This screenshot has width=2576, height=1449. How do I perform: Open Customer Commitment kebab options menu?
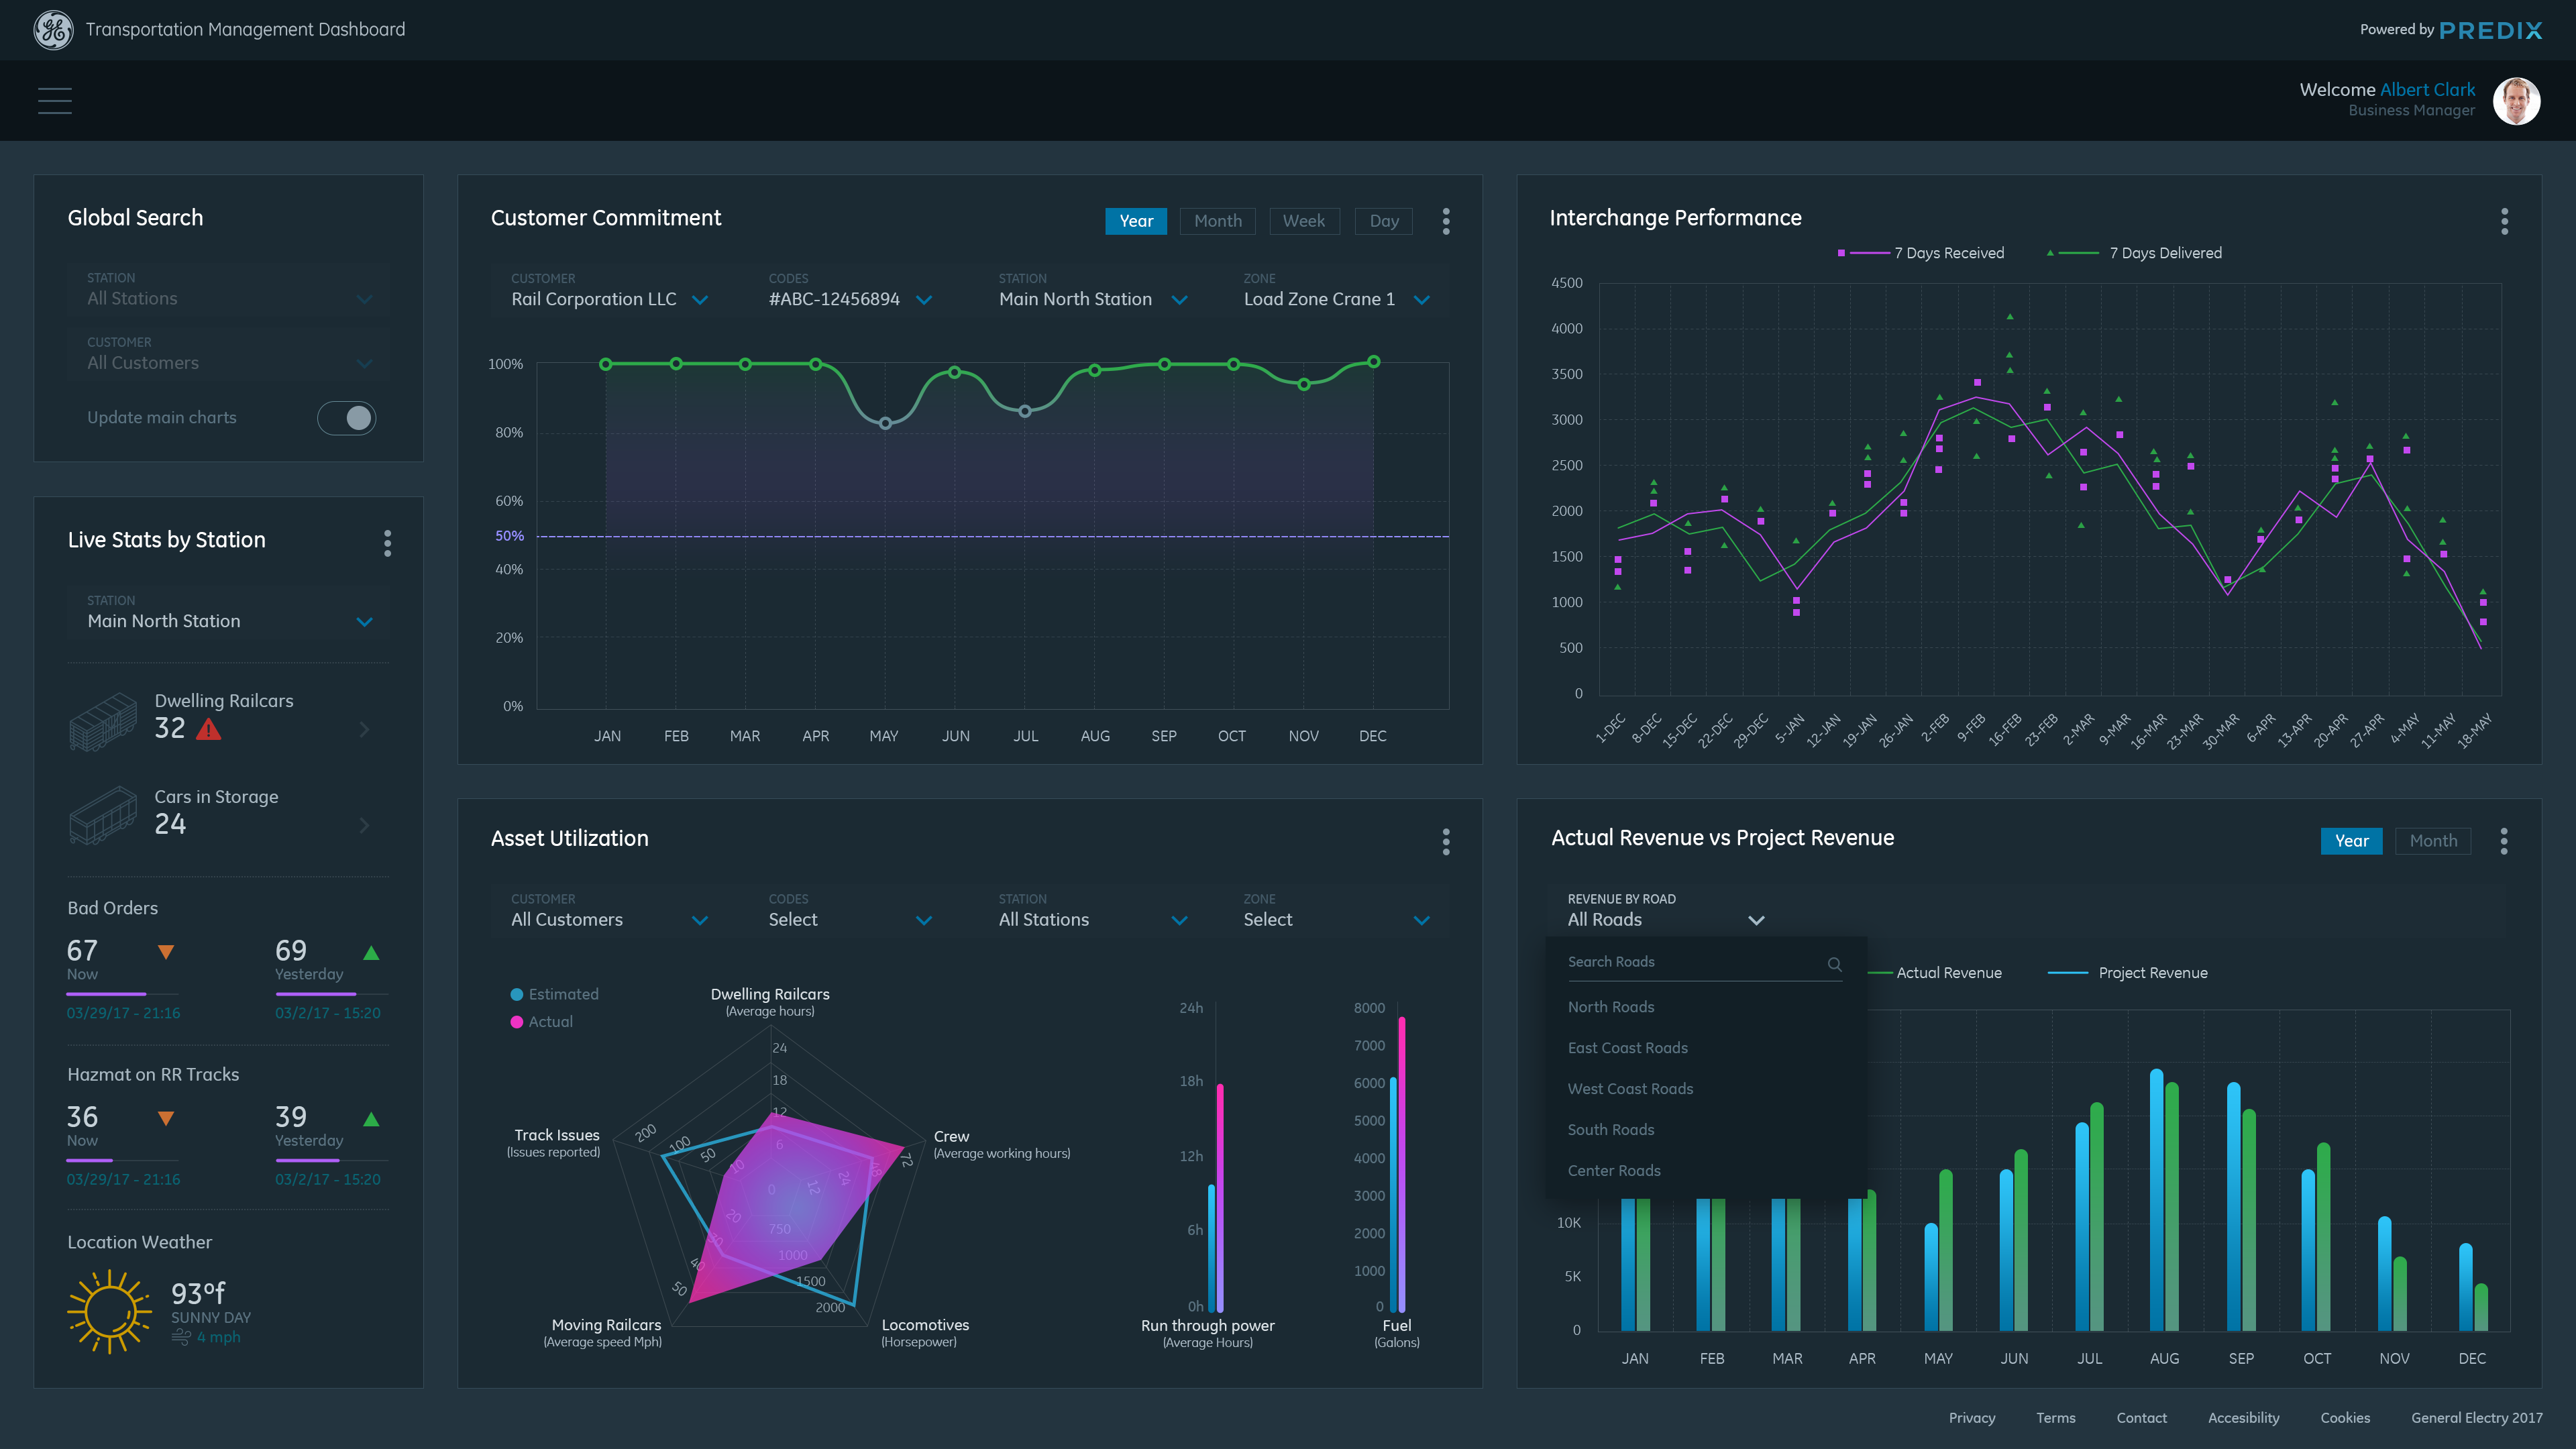click(x=1446, y=221)
